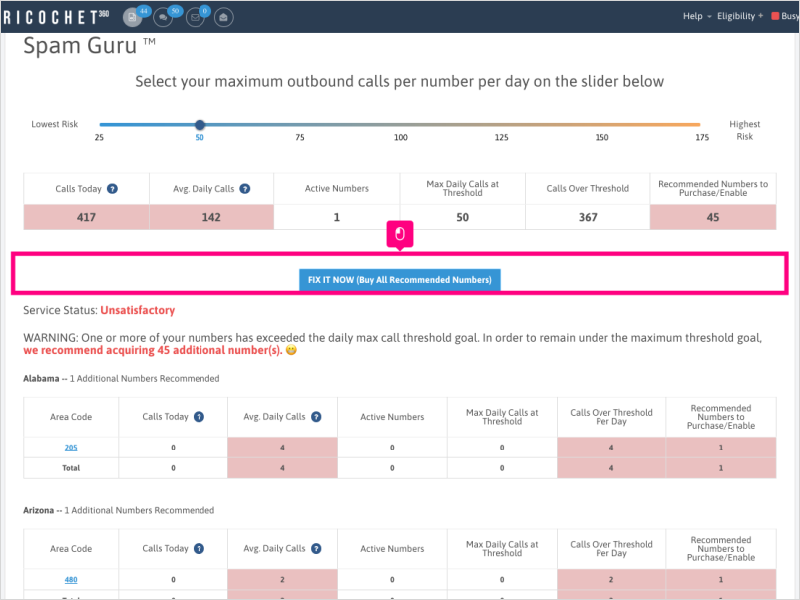
Task: Open the Help dropdown menu
Action: tap(697, 16)
